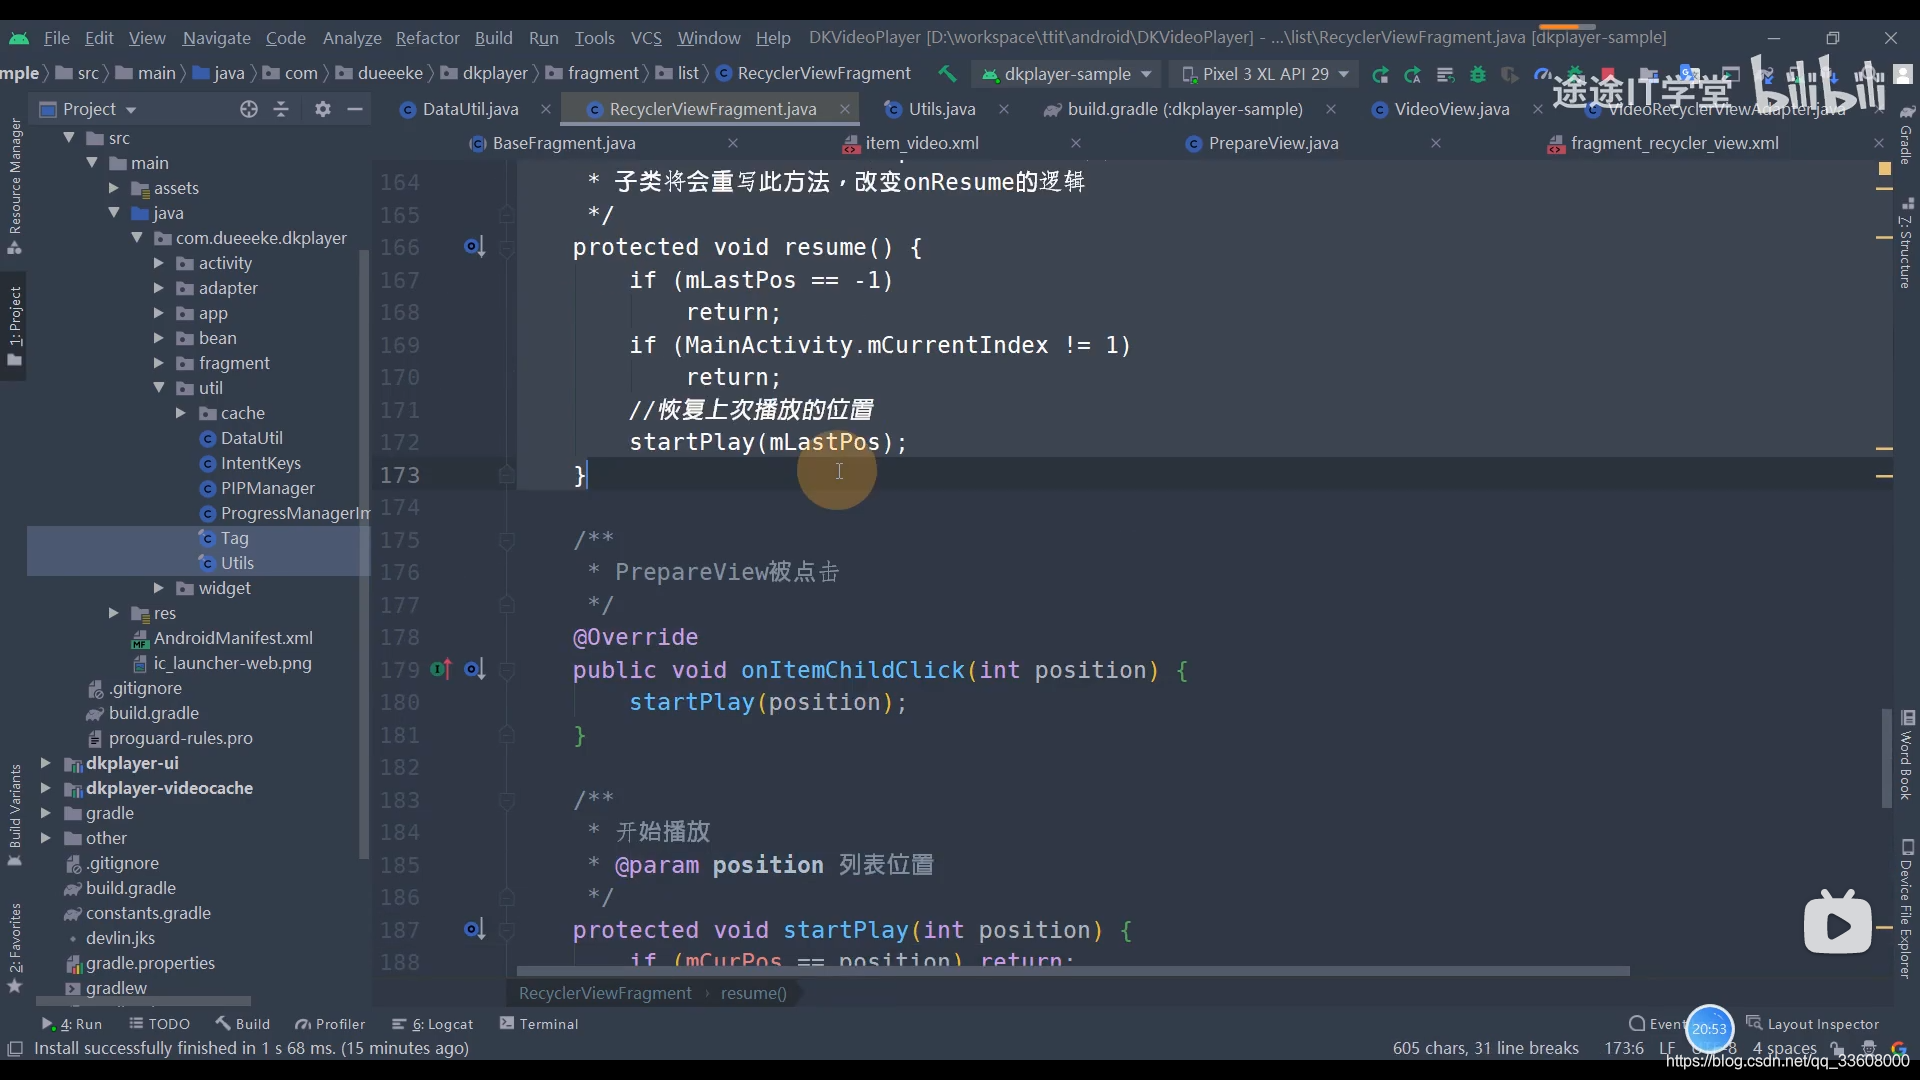Click the Apply Code Changes icon
Viewport: 1920px width, 1080px height.
(1445, 74)
